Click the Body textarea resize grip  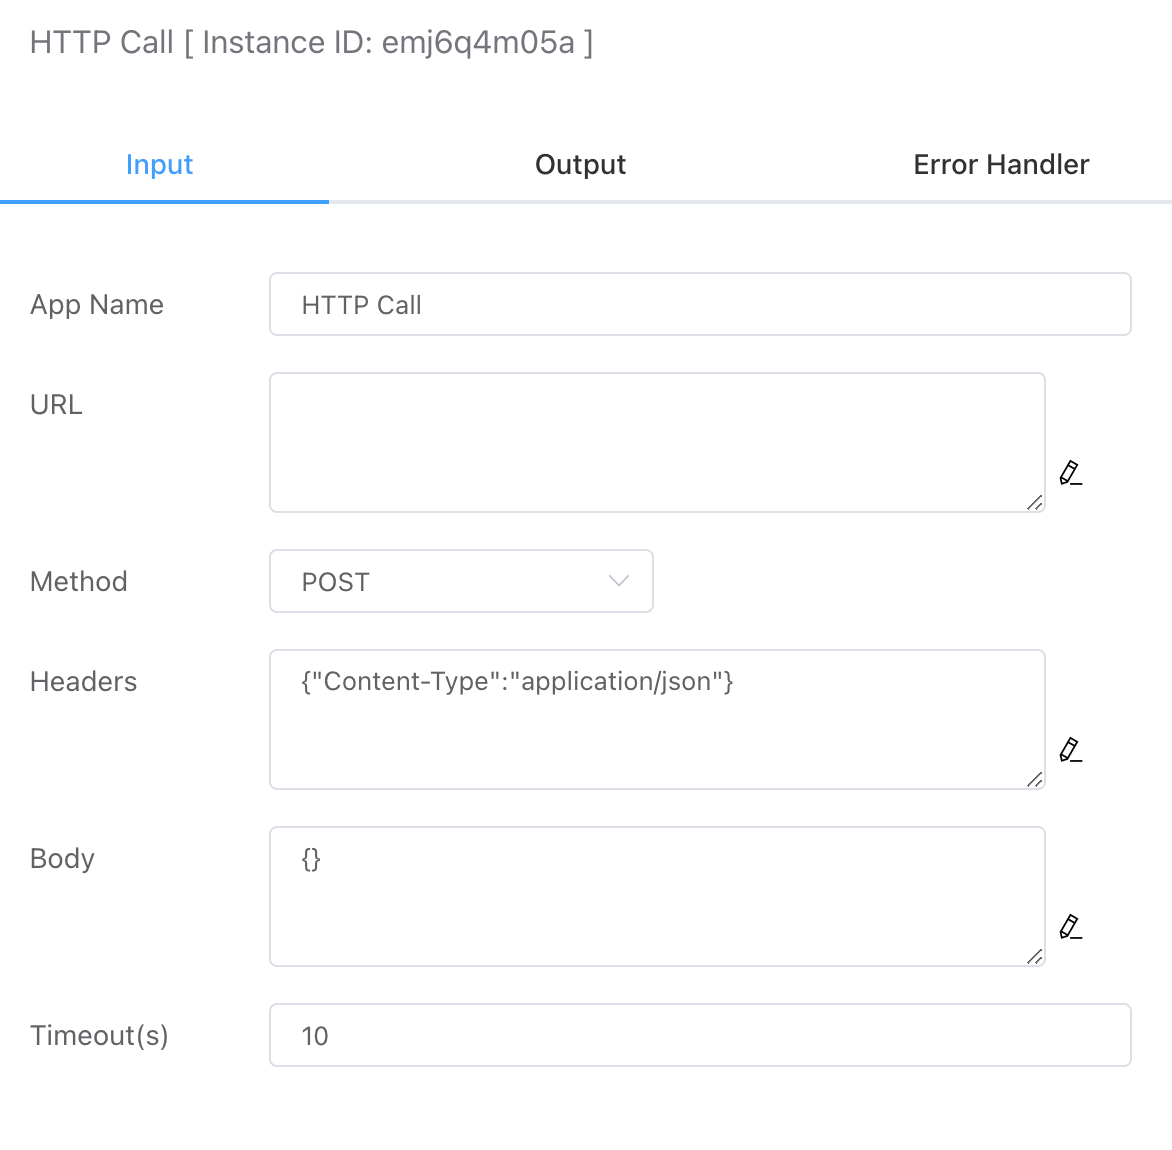[1035, 957]
